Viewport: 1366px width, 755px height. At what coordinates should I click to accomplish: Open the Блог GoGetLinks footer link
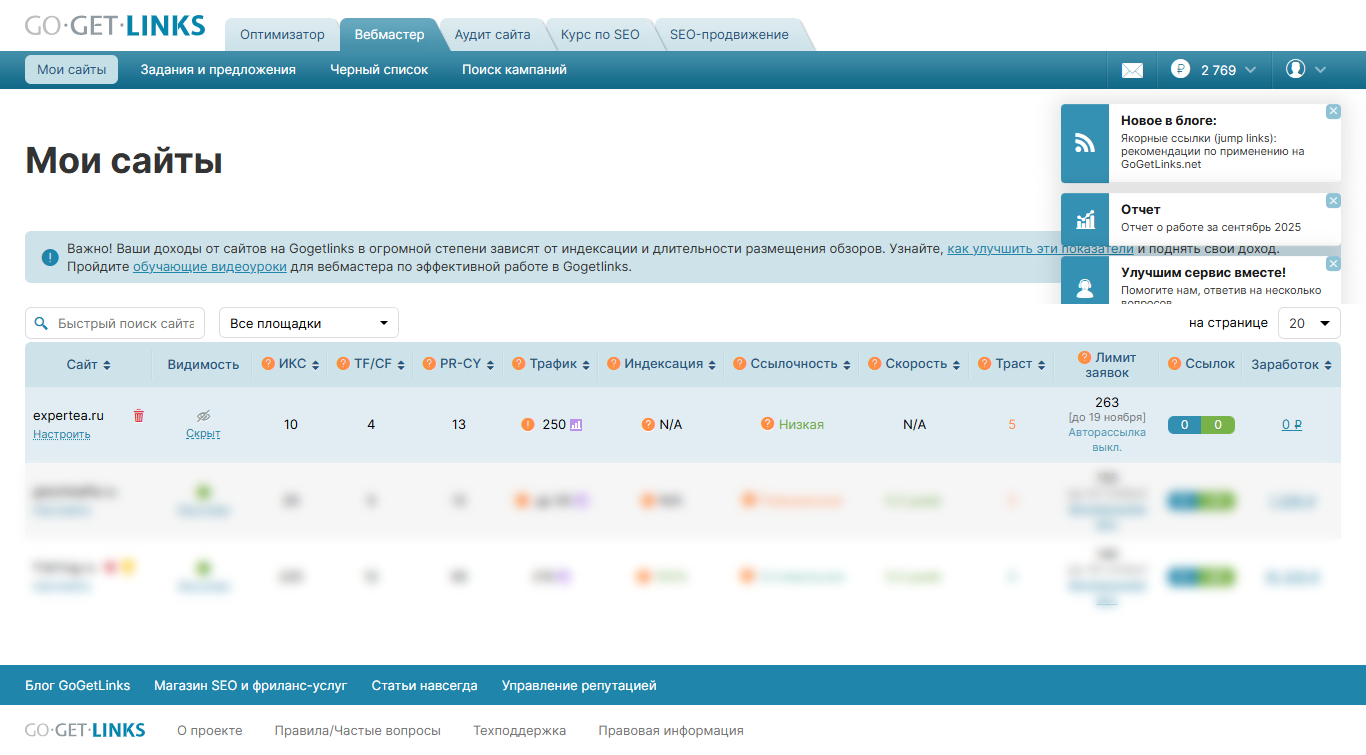coord(78,686)
